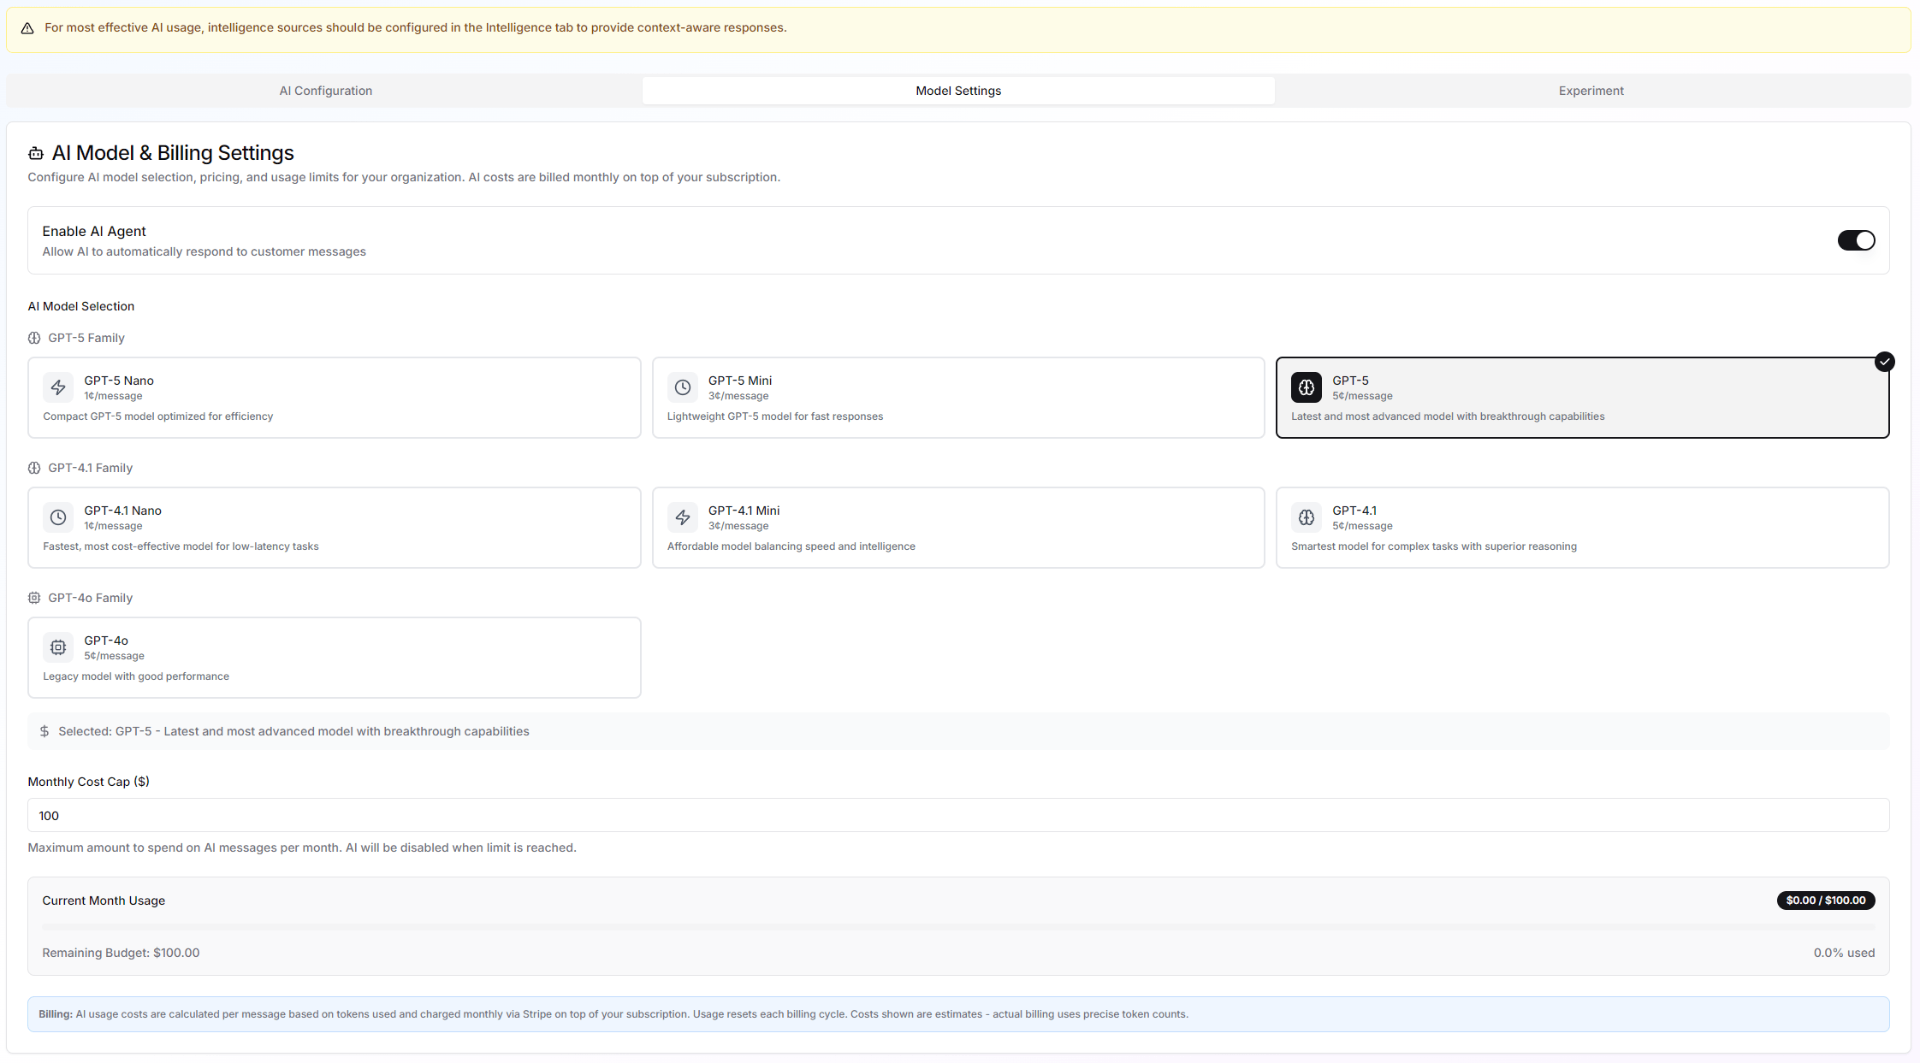1920x1063 pixels.
Task: Click the warning triangle icon in the banner
Action: 27,28
